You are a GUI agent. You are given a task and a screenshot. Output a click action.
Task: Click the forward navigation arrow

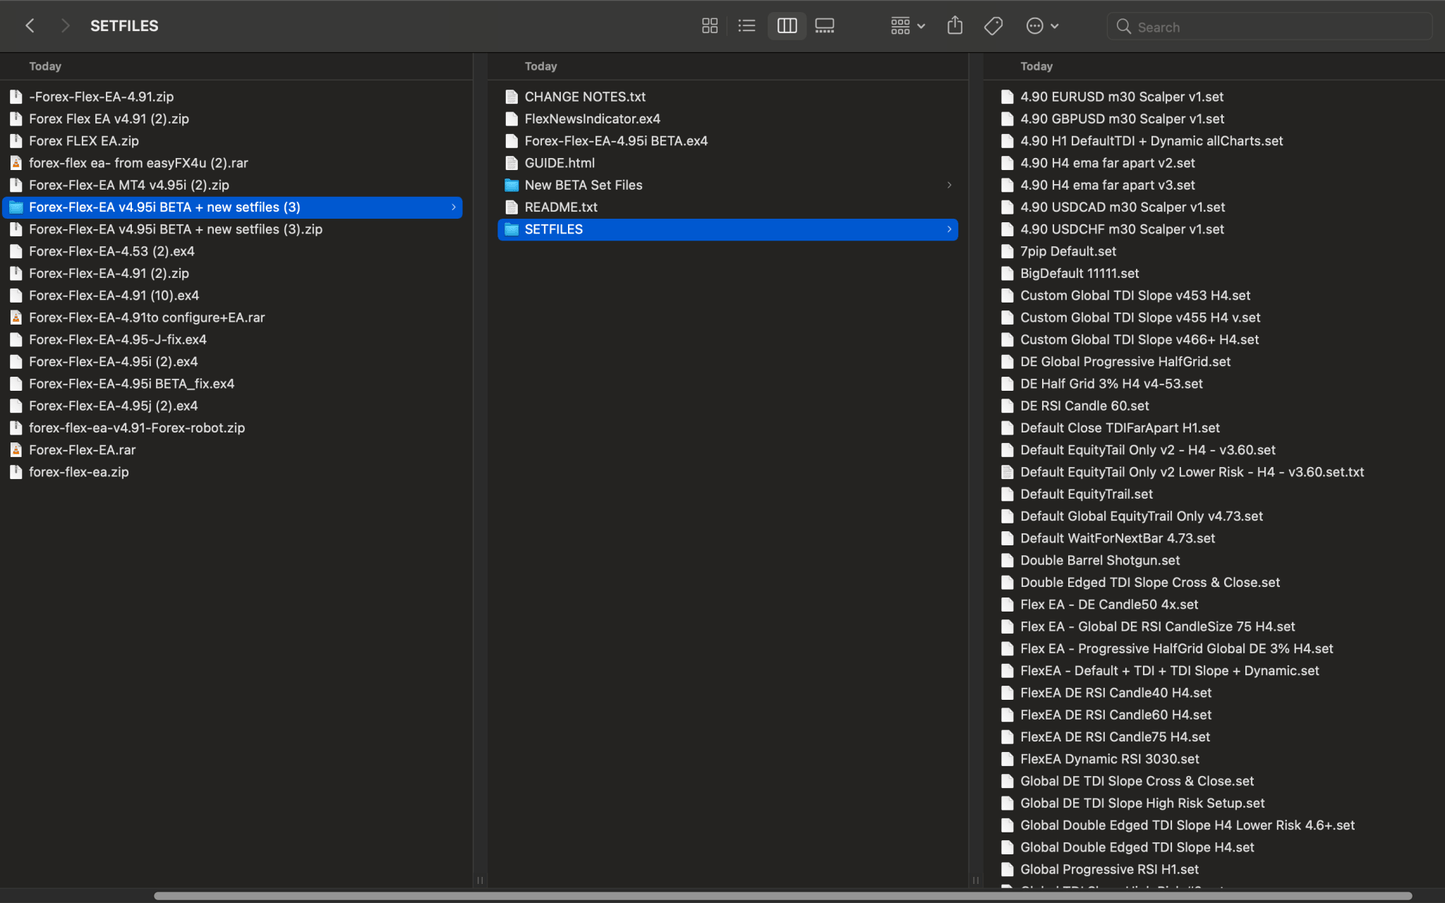65,26
